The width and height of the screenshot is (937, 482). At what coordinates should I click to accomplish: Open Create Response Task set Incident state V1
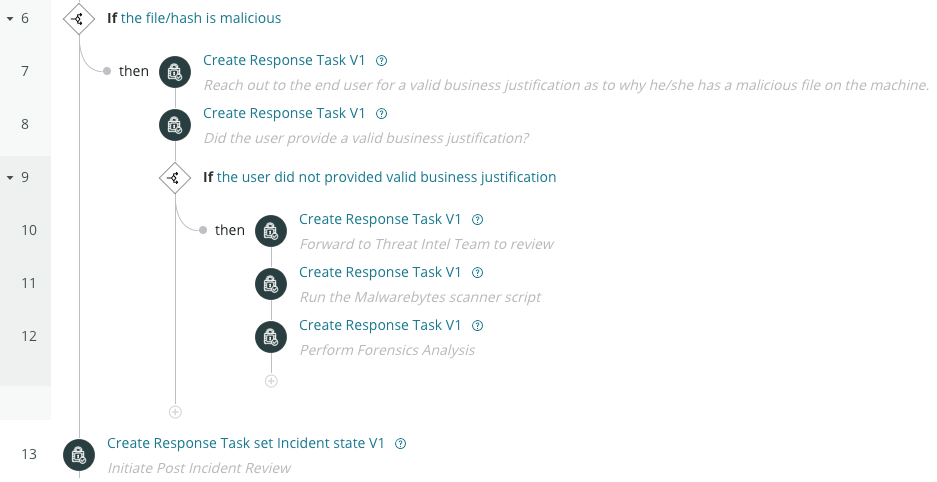coord(246,443)
